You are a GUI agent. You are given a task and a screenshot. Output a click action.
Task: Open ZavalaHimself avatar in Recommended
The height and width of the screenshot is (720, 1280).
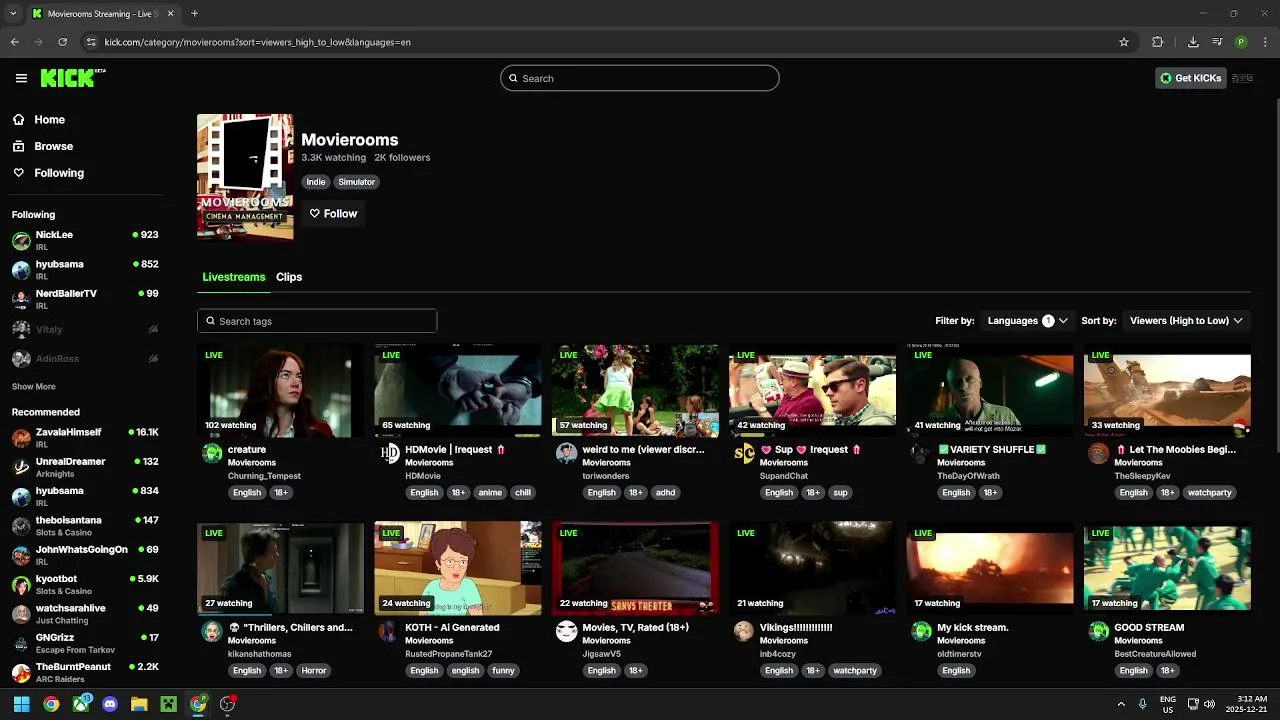pos(21,438)
